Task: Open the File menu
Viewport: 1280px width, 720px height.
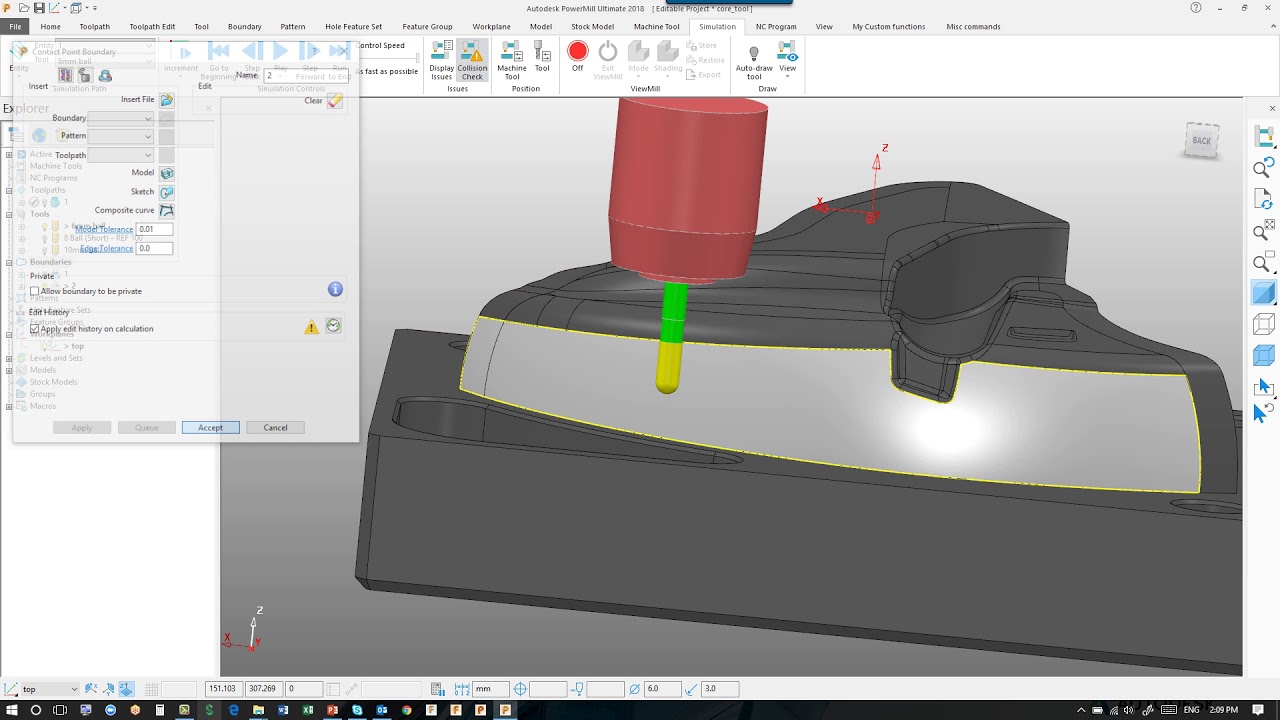Action: [x=15, y=27]
